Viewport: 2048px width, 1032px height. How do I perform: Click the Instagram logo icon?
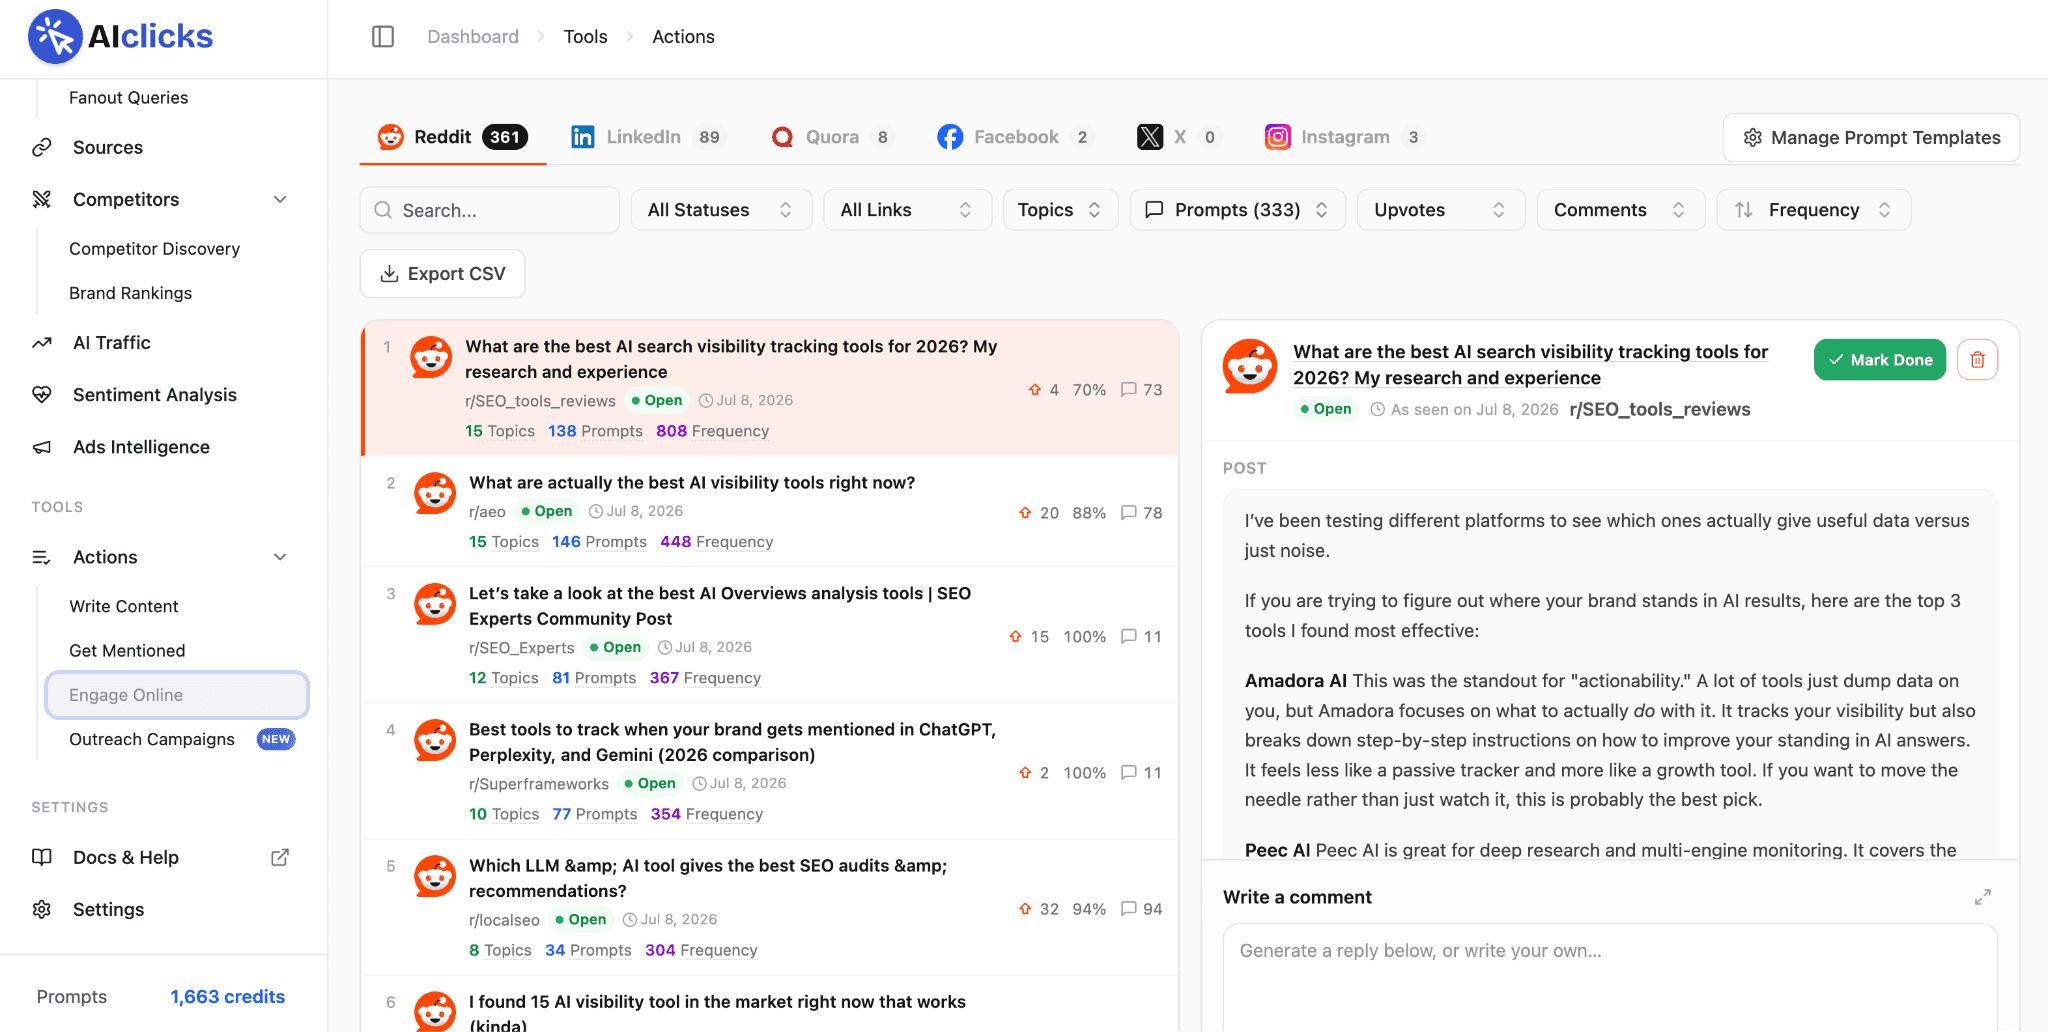[x=1278, y=137]
